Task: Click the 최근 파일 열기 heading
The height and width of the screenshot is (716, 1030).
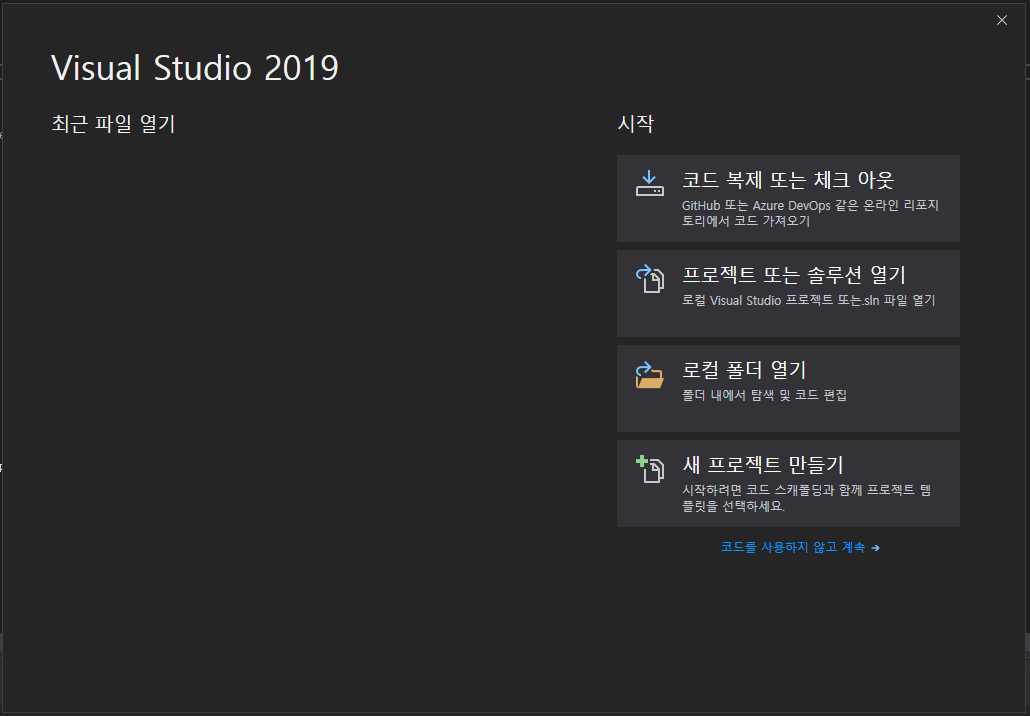Action: point(113,123)
